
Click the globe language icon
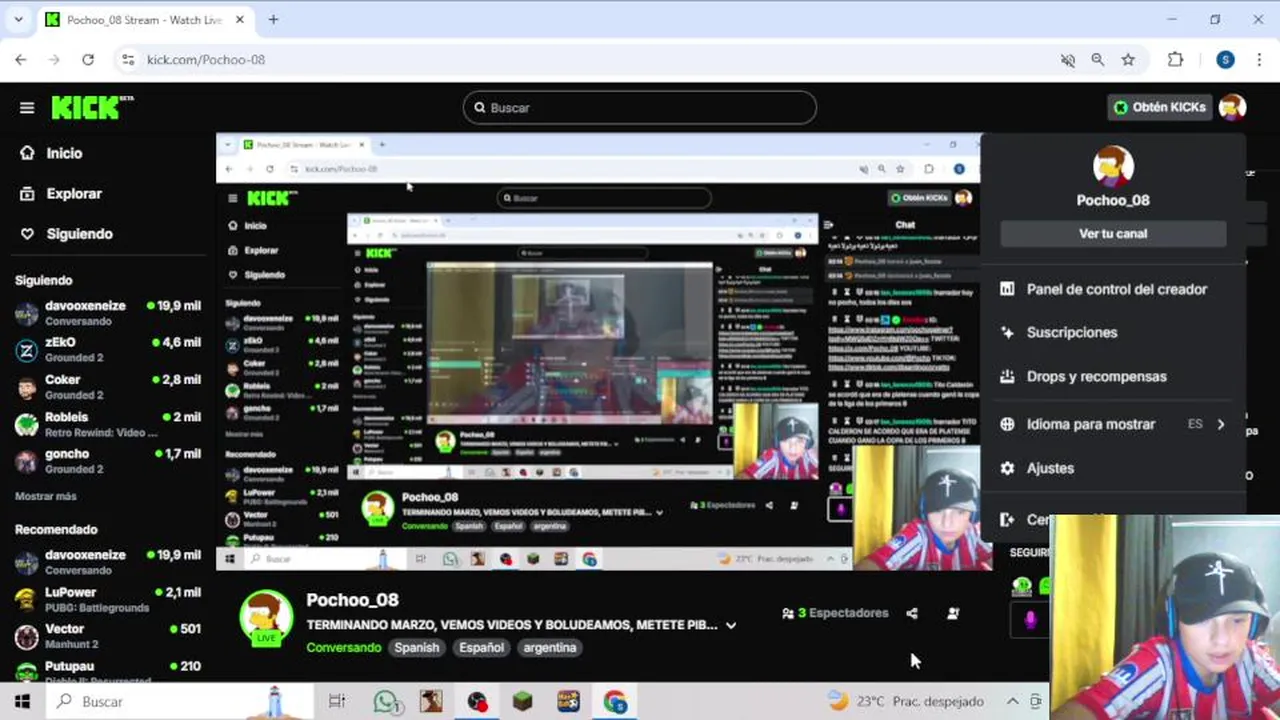1007,424
